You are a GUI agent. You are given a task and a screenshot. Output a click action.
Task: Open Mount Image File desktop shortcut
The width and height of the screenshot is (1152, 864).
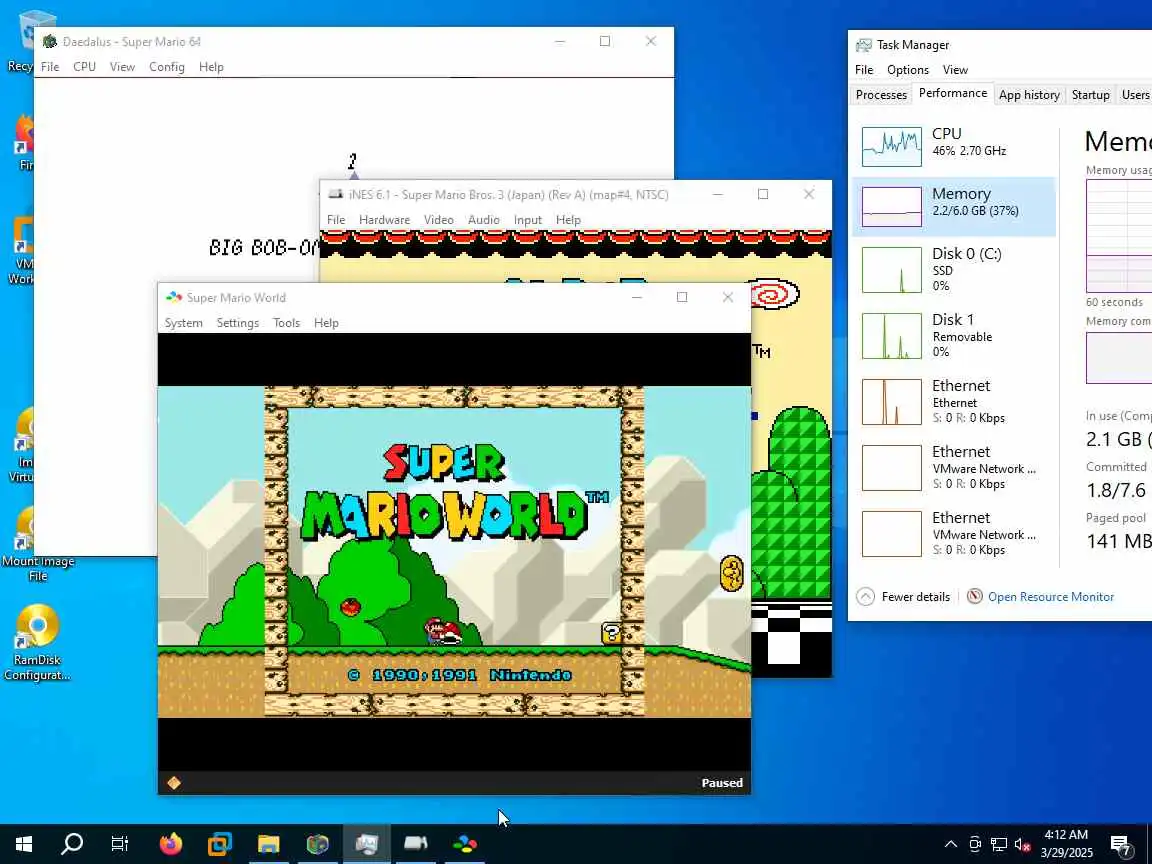37,544
